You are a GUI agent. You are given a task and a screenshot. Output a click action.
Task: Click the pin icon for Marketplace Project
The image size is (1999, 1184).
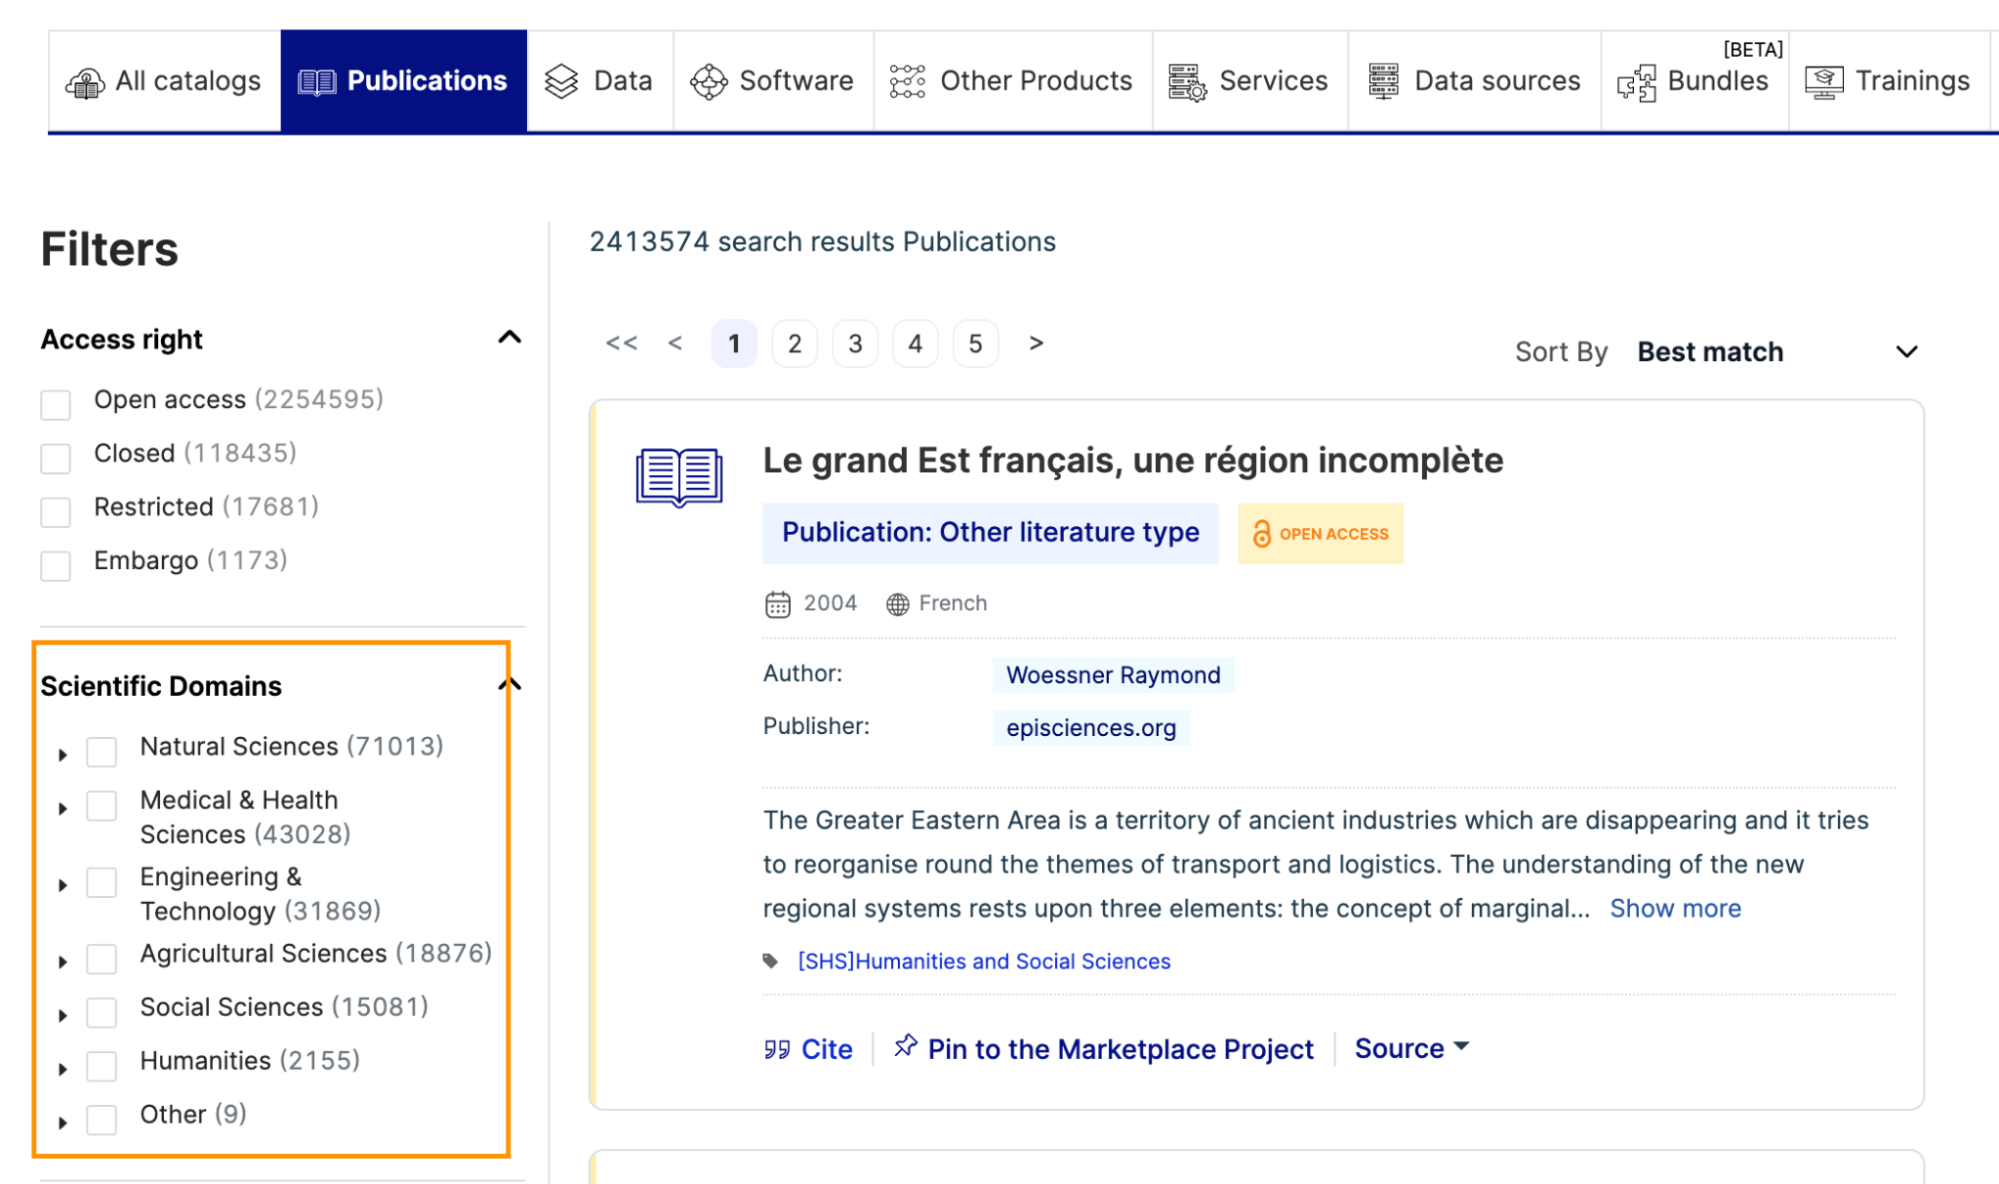coord(906,1046)
